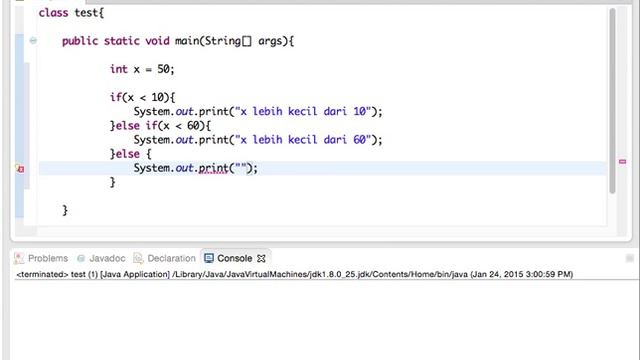Click the Javadoc at-sign icon
The image size is (640, 360).
81,258
